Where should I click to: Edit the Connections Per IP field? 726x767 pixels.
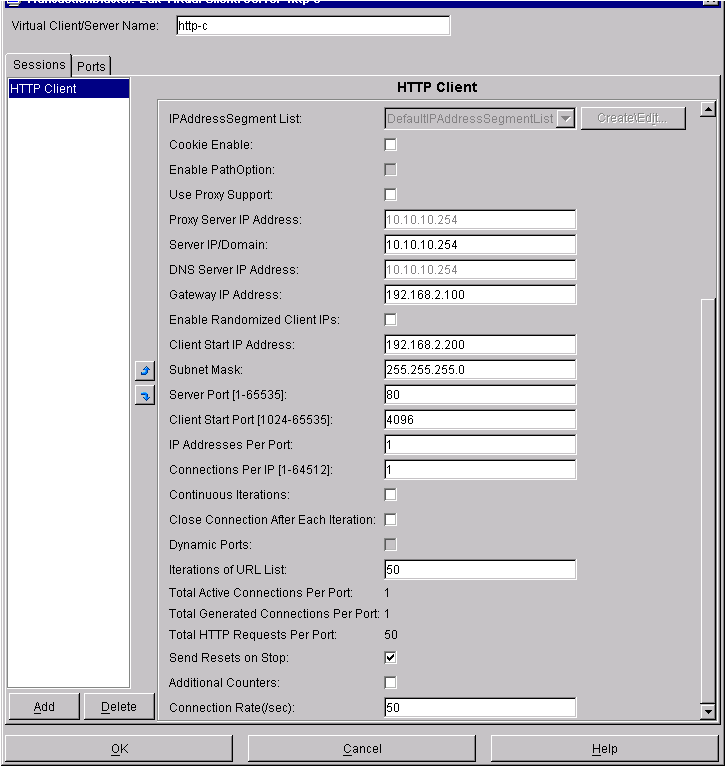click(480, 470)
